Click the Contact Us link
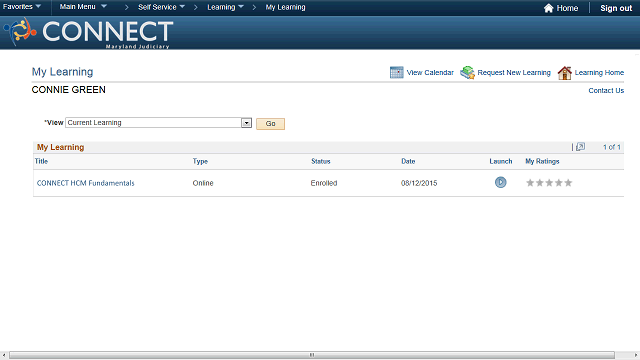The width and height of the screenshot is (640, 360). (x=606, y=91)
